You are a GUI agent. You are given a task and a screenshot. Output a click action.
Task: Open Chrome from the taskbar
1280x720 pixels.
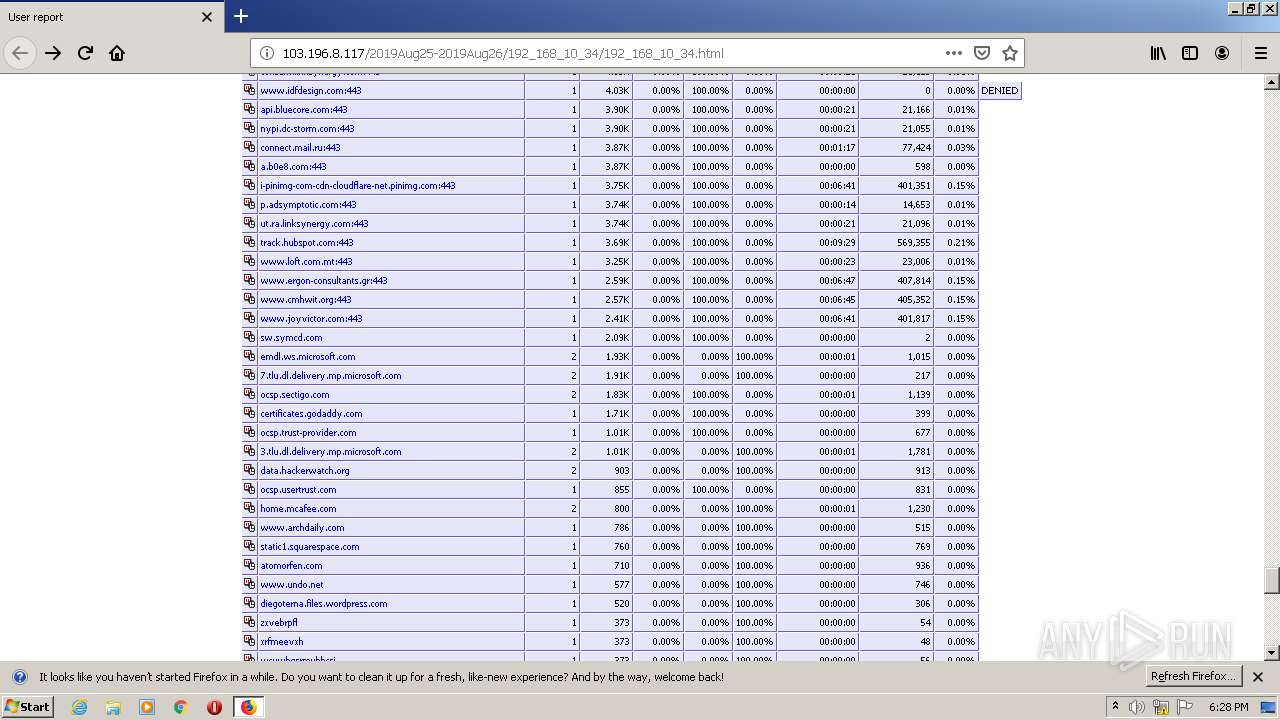coord(180,707)
